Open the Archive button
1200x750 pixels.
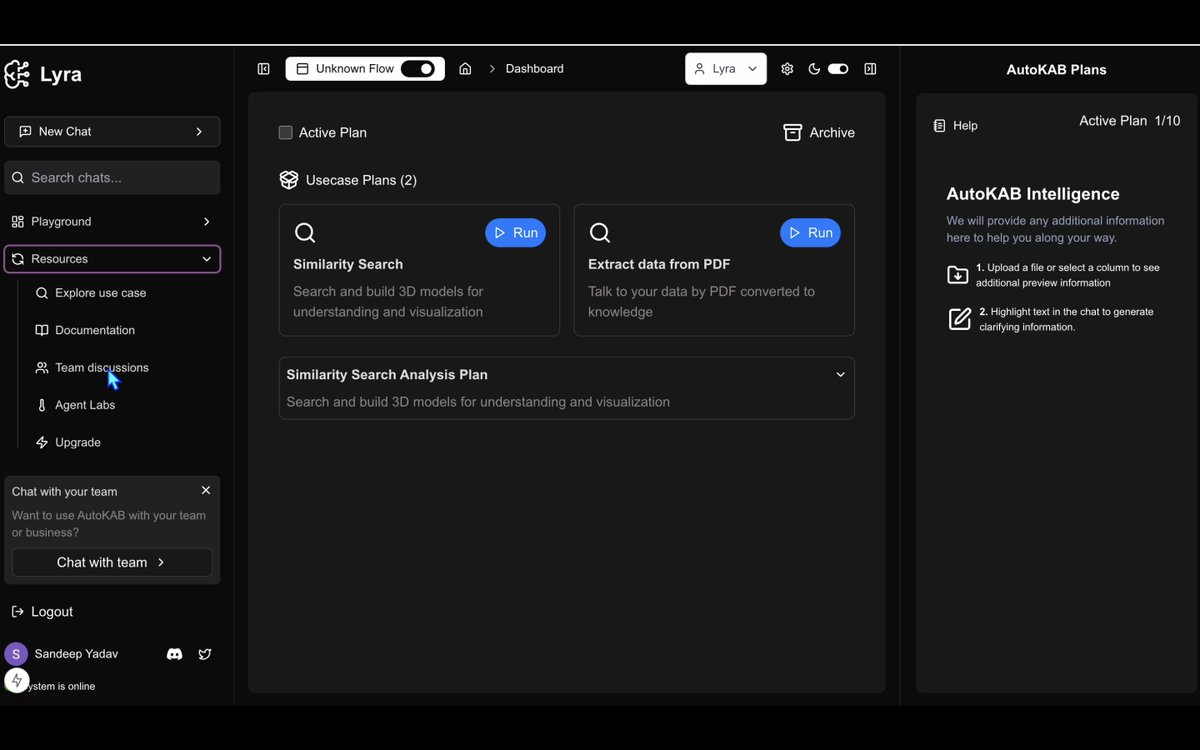(819, 132)
